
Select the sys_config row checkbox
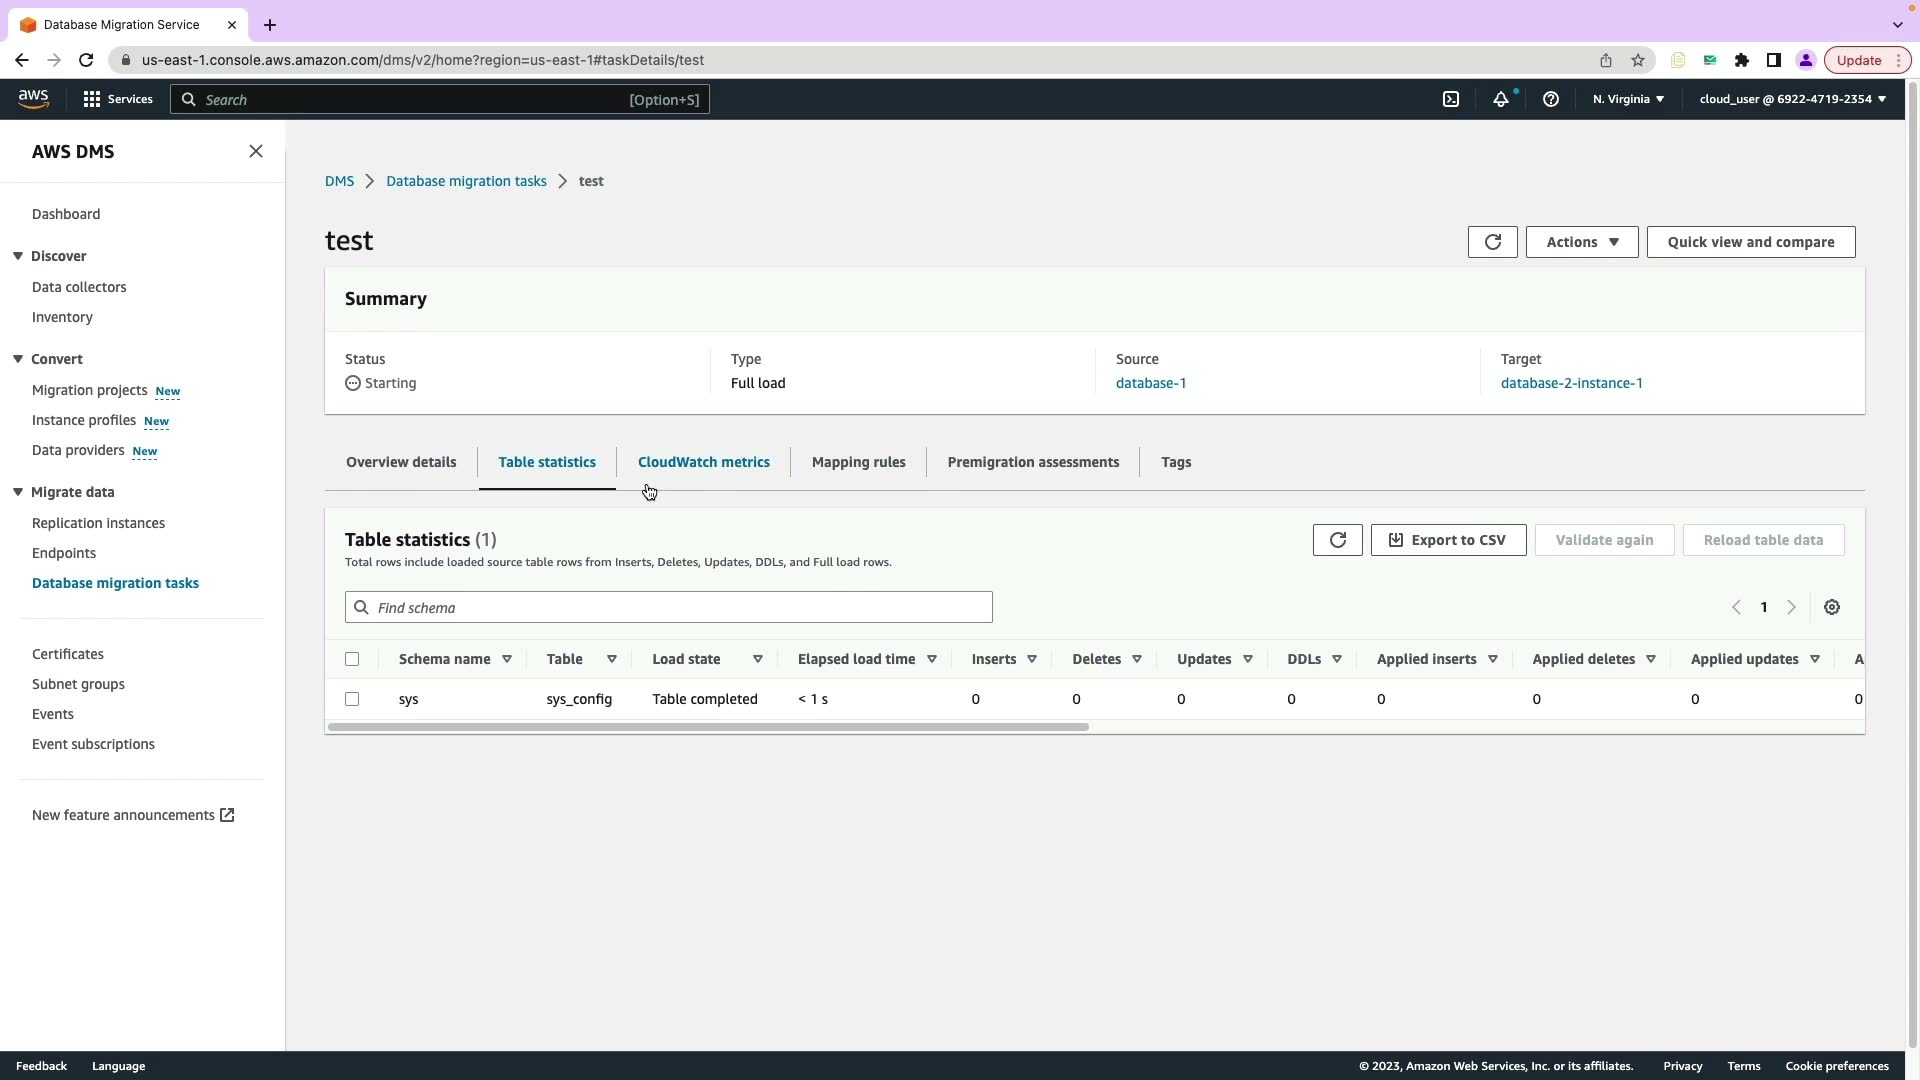pyautogui.click(x=352, y=699)
